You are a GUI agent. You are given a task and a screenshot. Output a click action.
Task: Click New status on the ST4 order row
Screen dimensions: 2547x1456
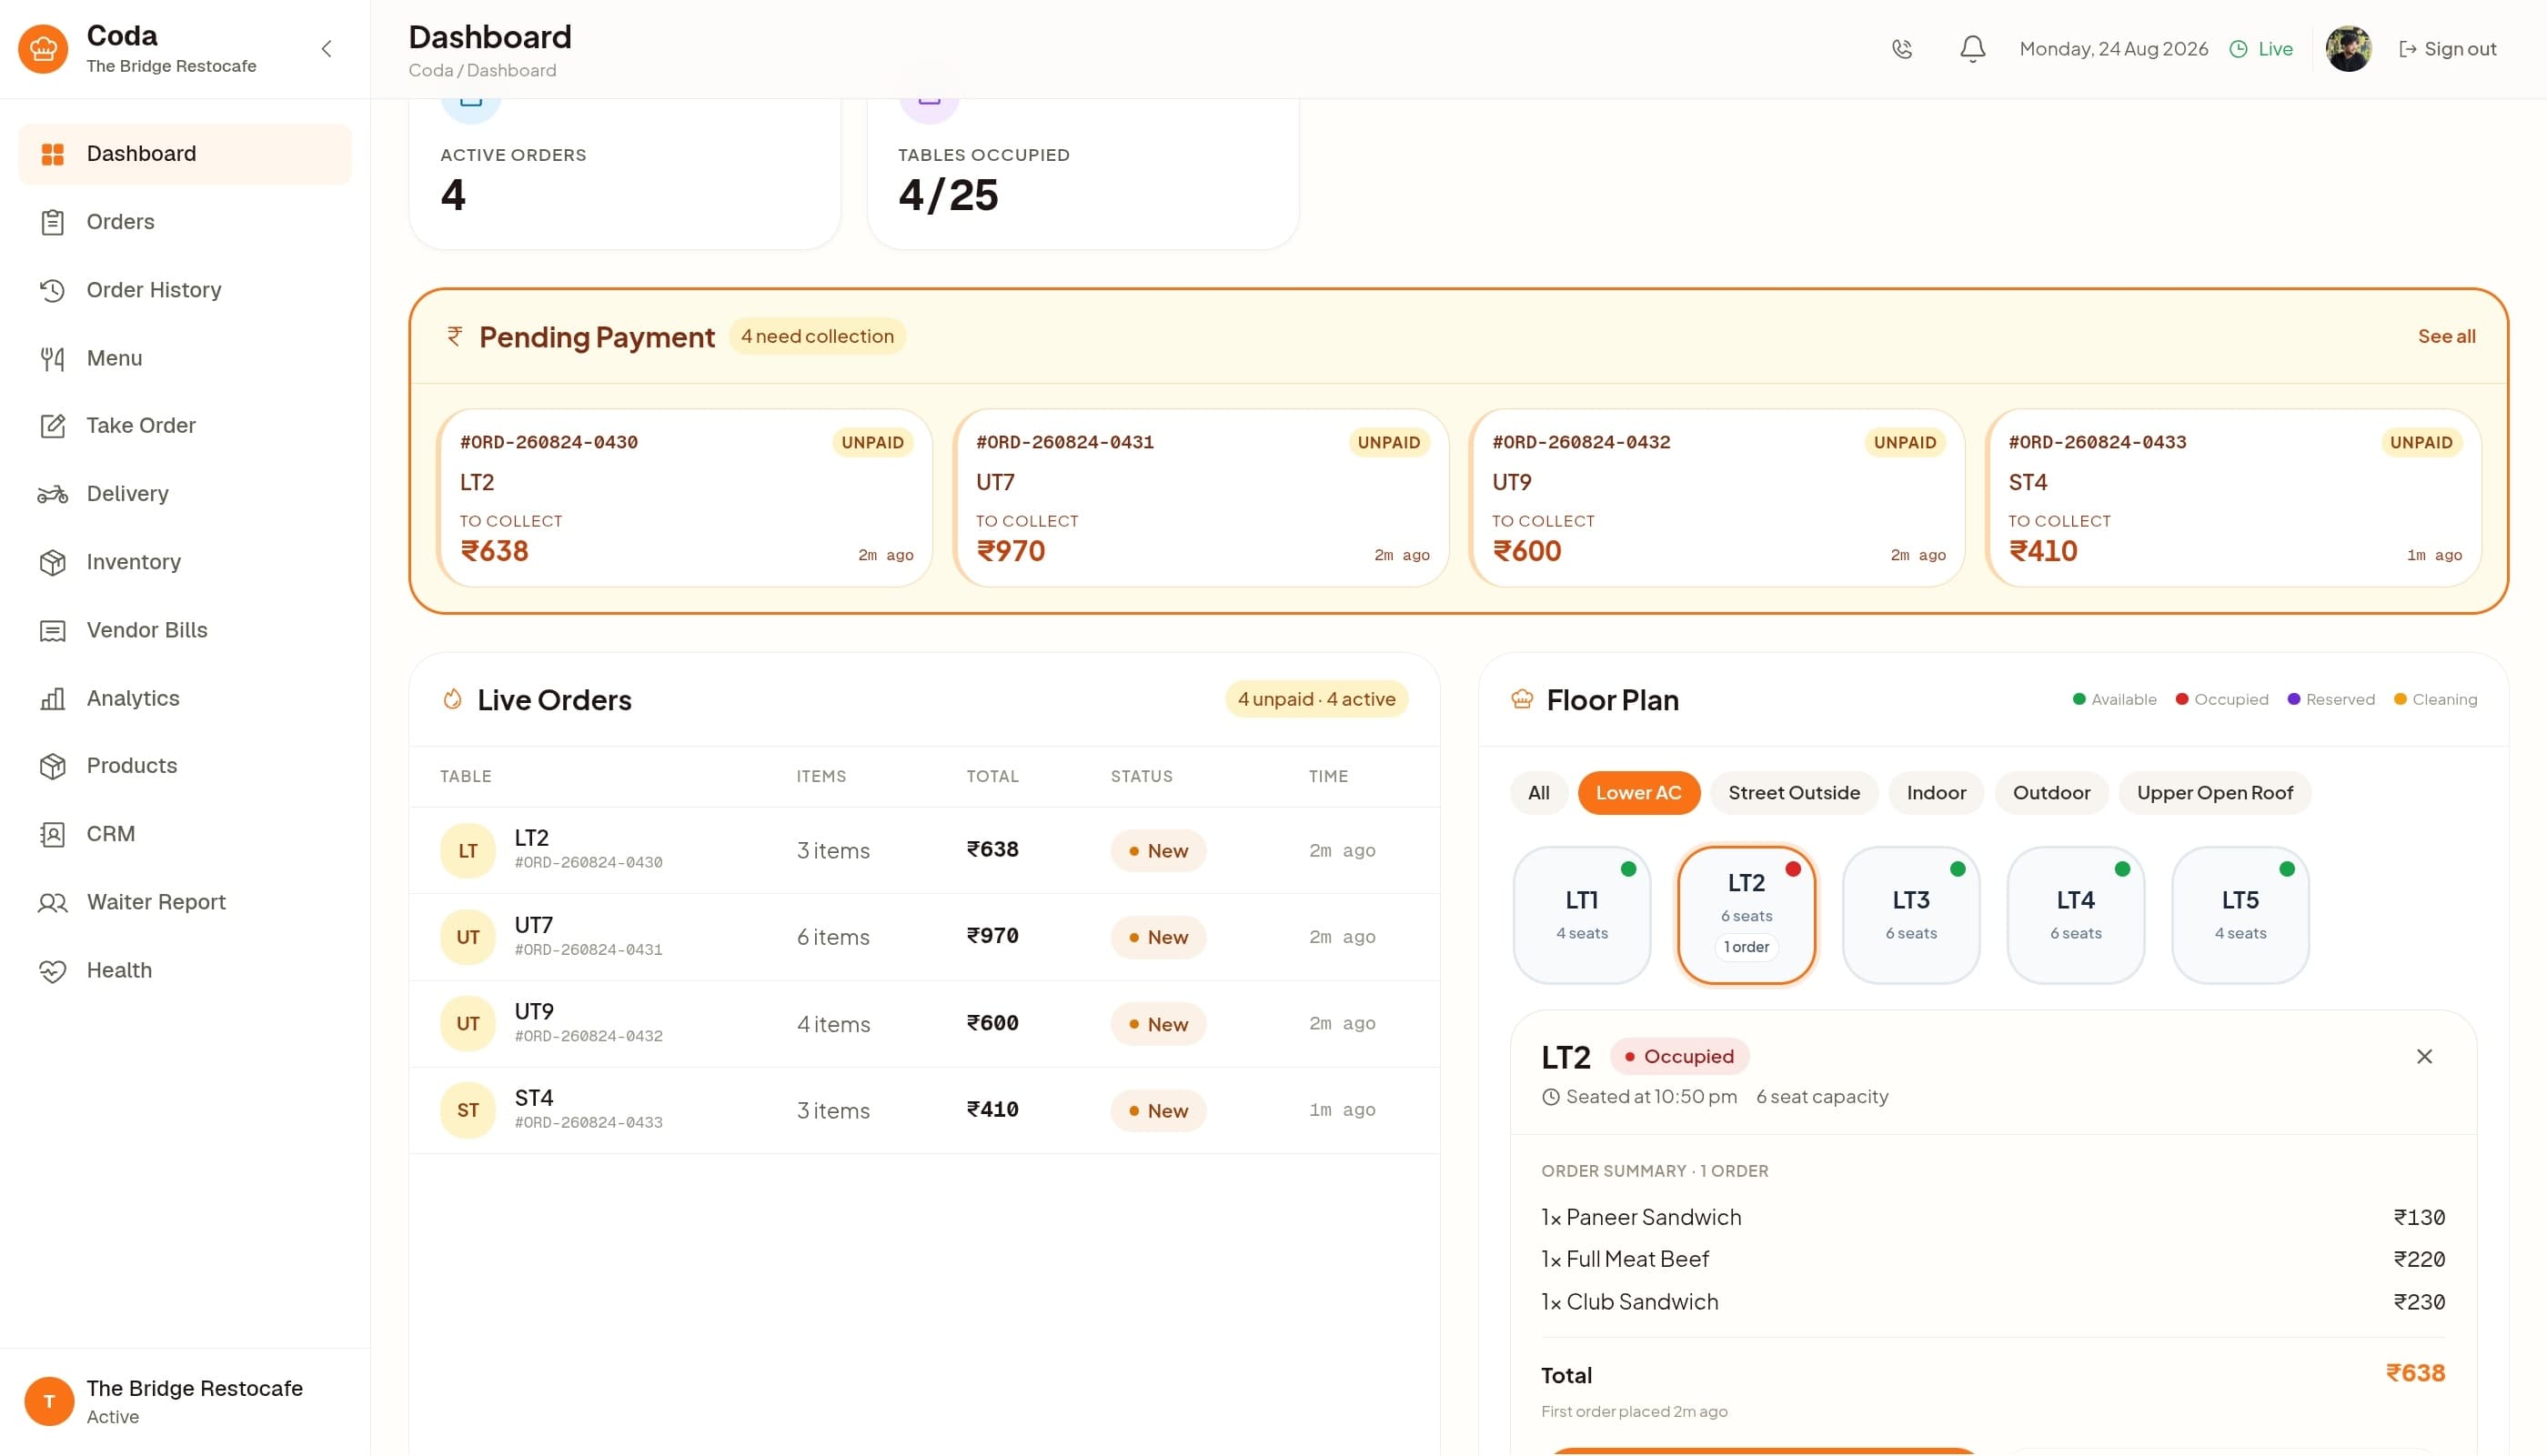(1158, 1110)
